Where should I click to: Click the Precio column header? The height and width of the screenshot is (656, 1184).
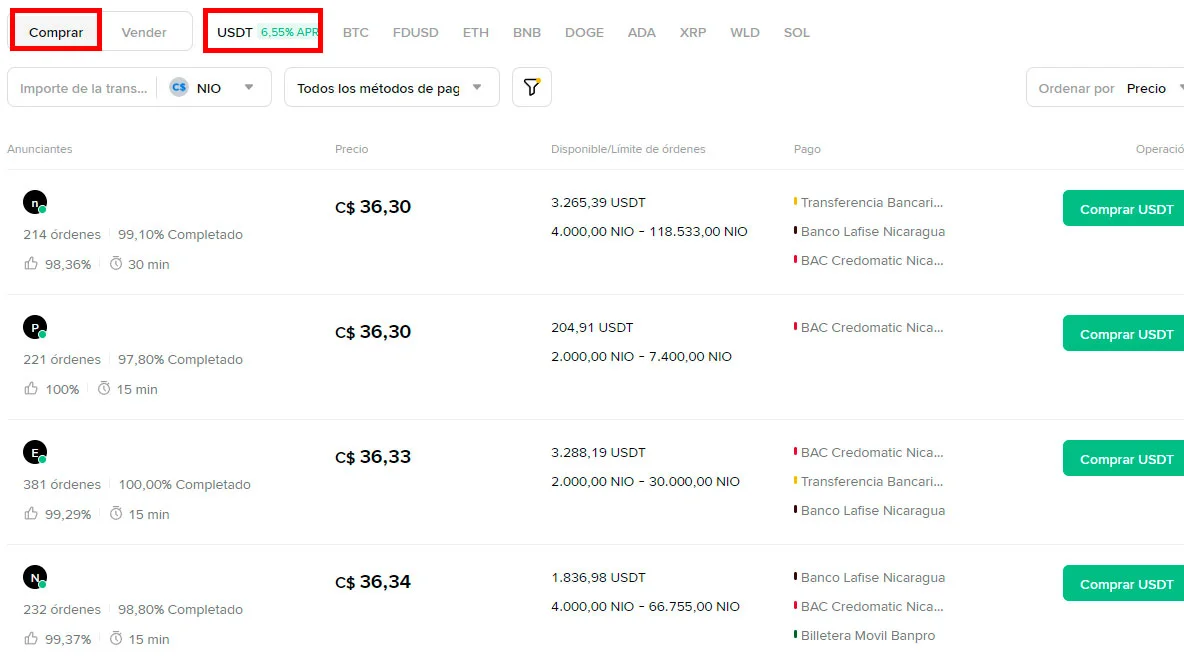click(352, 149)
